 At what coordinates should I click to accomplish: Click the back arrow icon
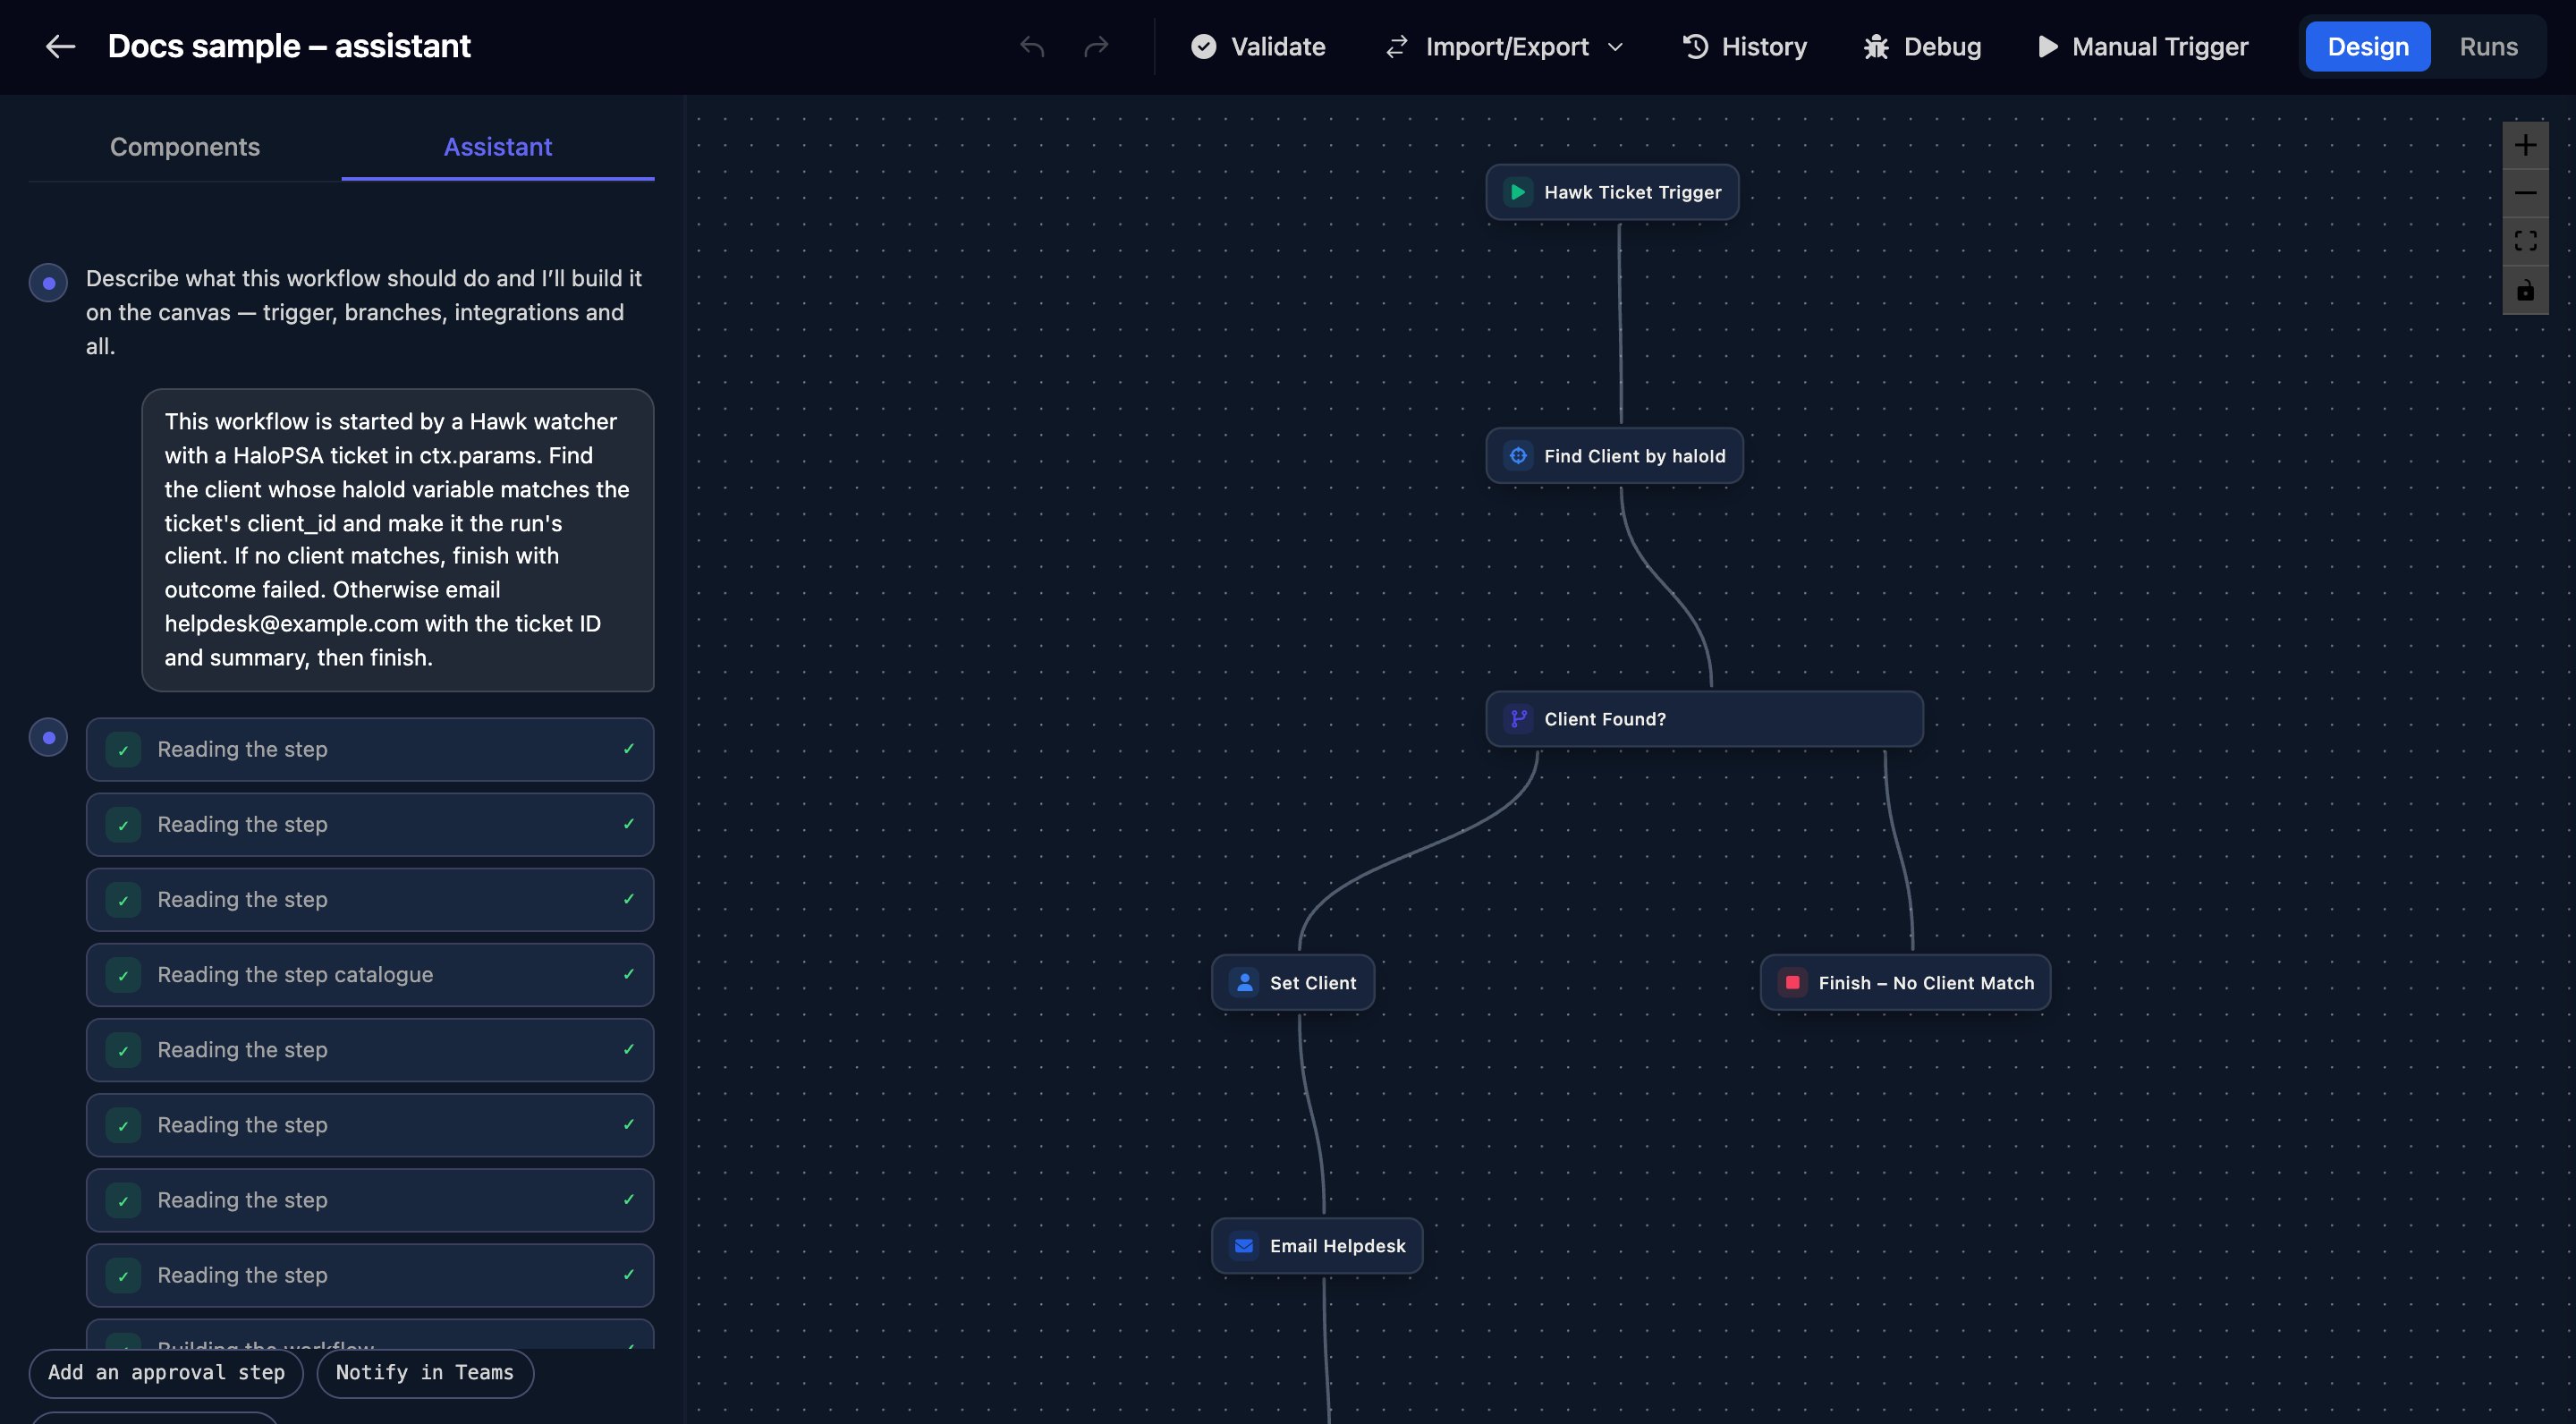(x=61, y=46)
